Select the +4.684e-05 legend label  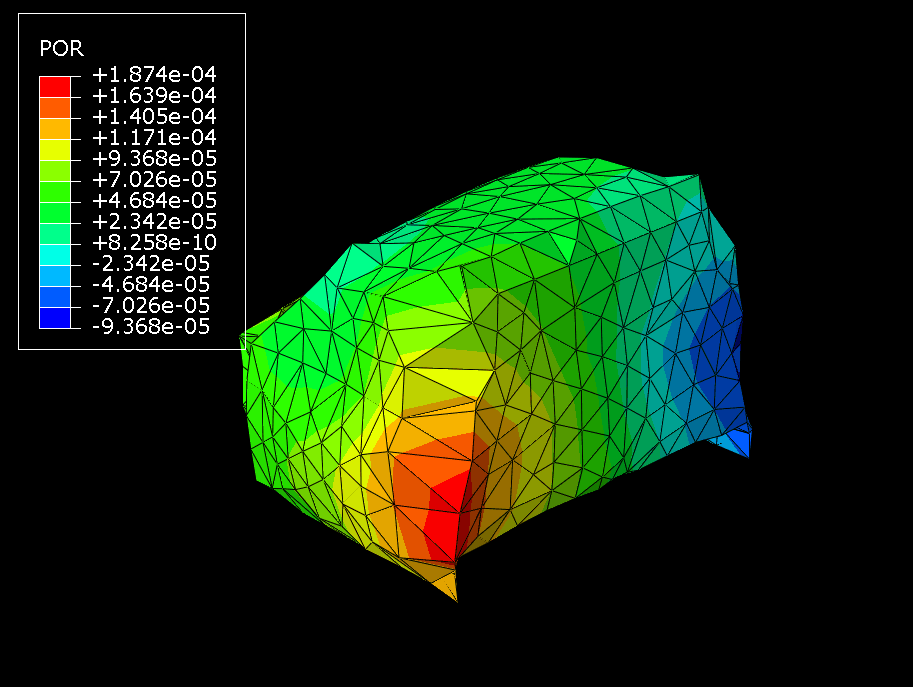pyautogui.click(x=153, y=201)
